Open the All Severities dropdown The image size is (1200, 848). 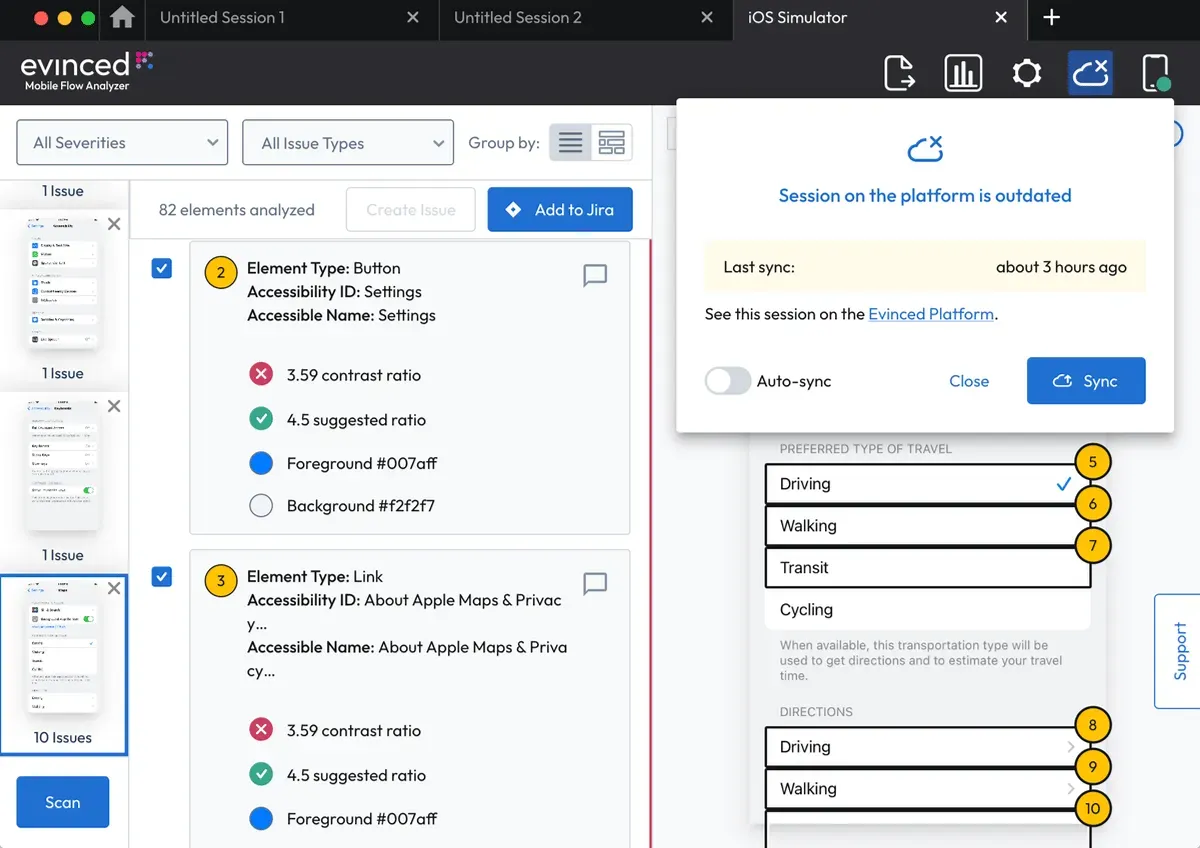point(122,143)
